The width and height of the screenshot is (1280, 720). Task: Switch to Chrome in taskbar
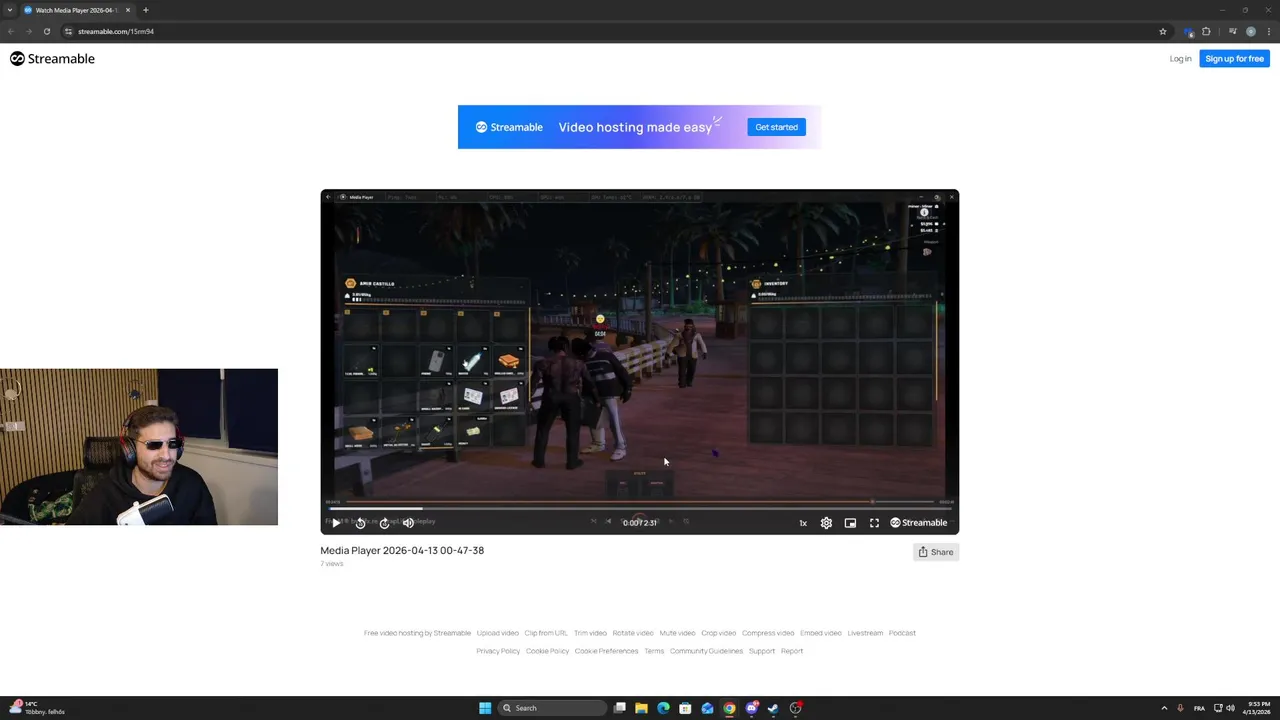(x=729, y=708)
